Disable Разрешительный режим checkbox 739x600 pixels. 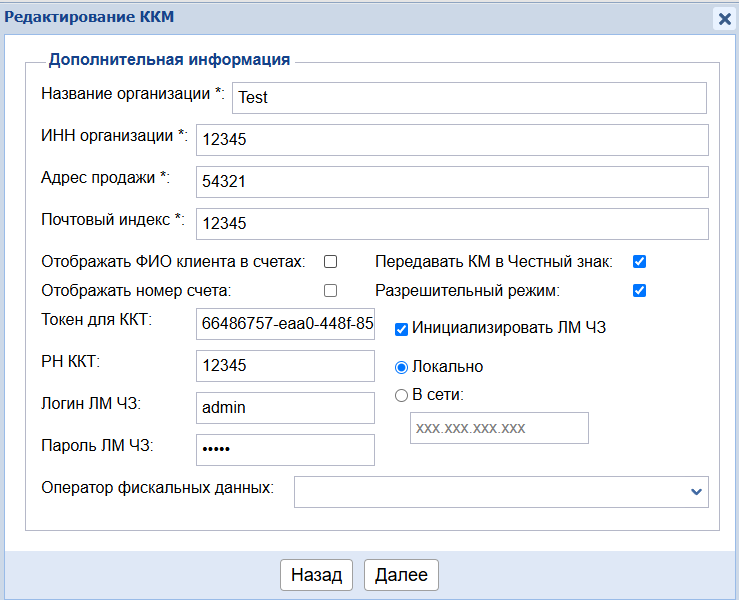[x=640, y=291]
